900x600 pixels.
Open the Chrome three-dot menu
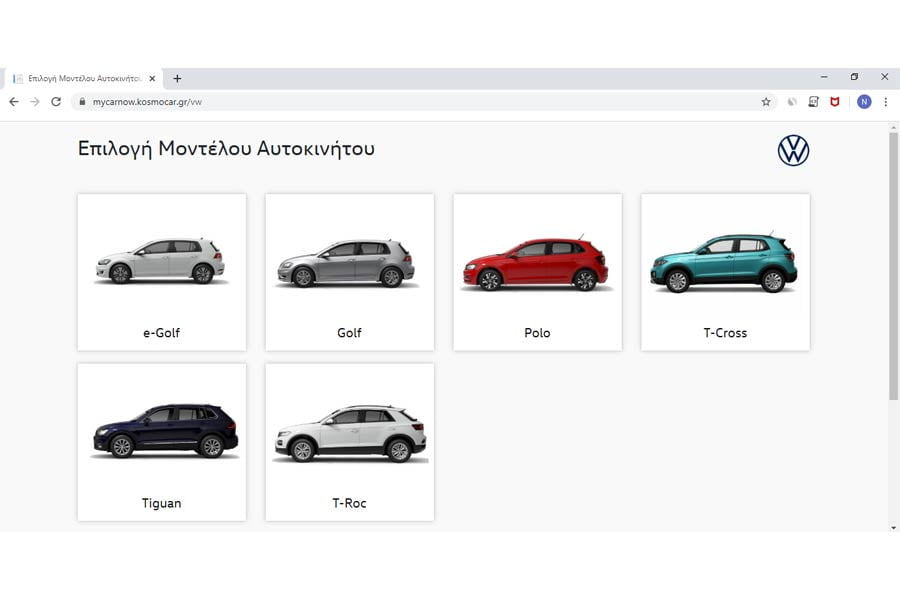point(886,101)
